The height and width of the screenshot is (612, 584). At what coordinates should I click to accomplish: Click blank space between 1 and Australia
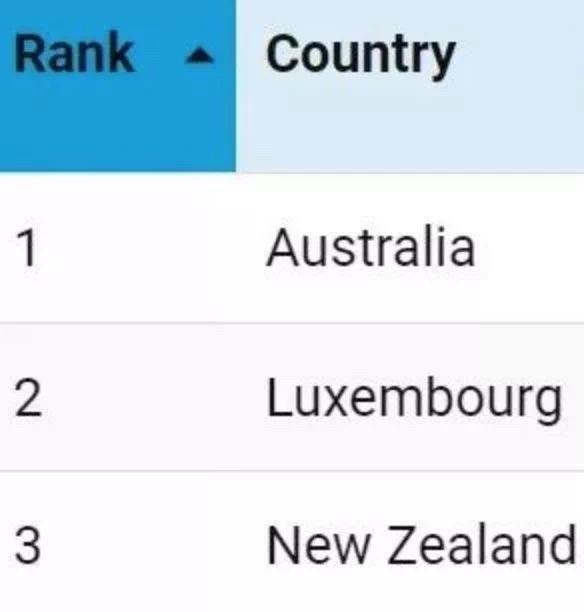coord(152,247)
